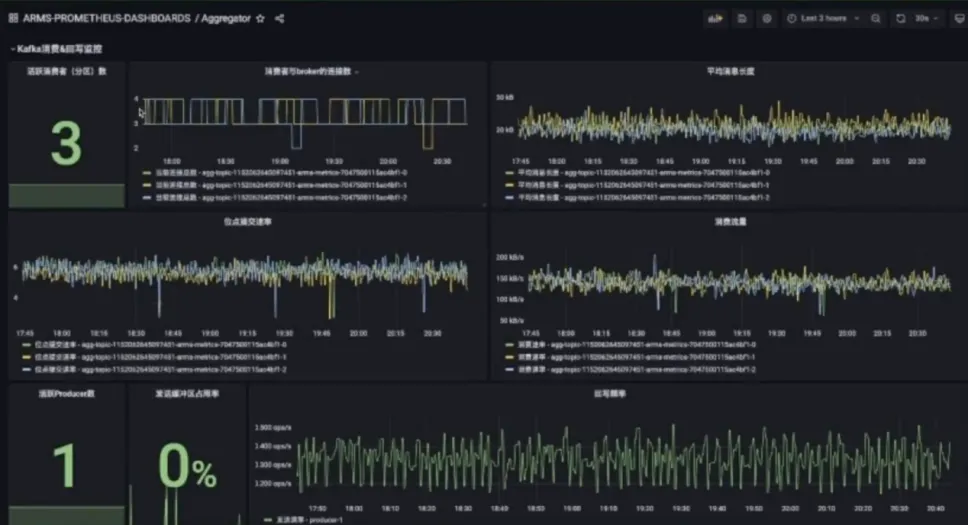Open the 回写频率 panel title menu

(609, 393)
